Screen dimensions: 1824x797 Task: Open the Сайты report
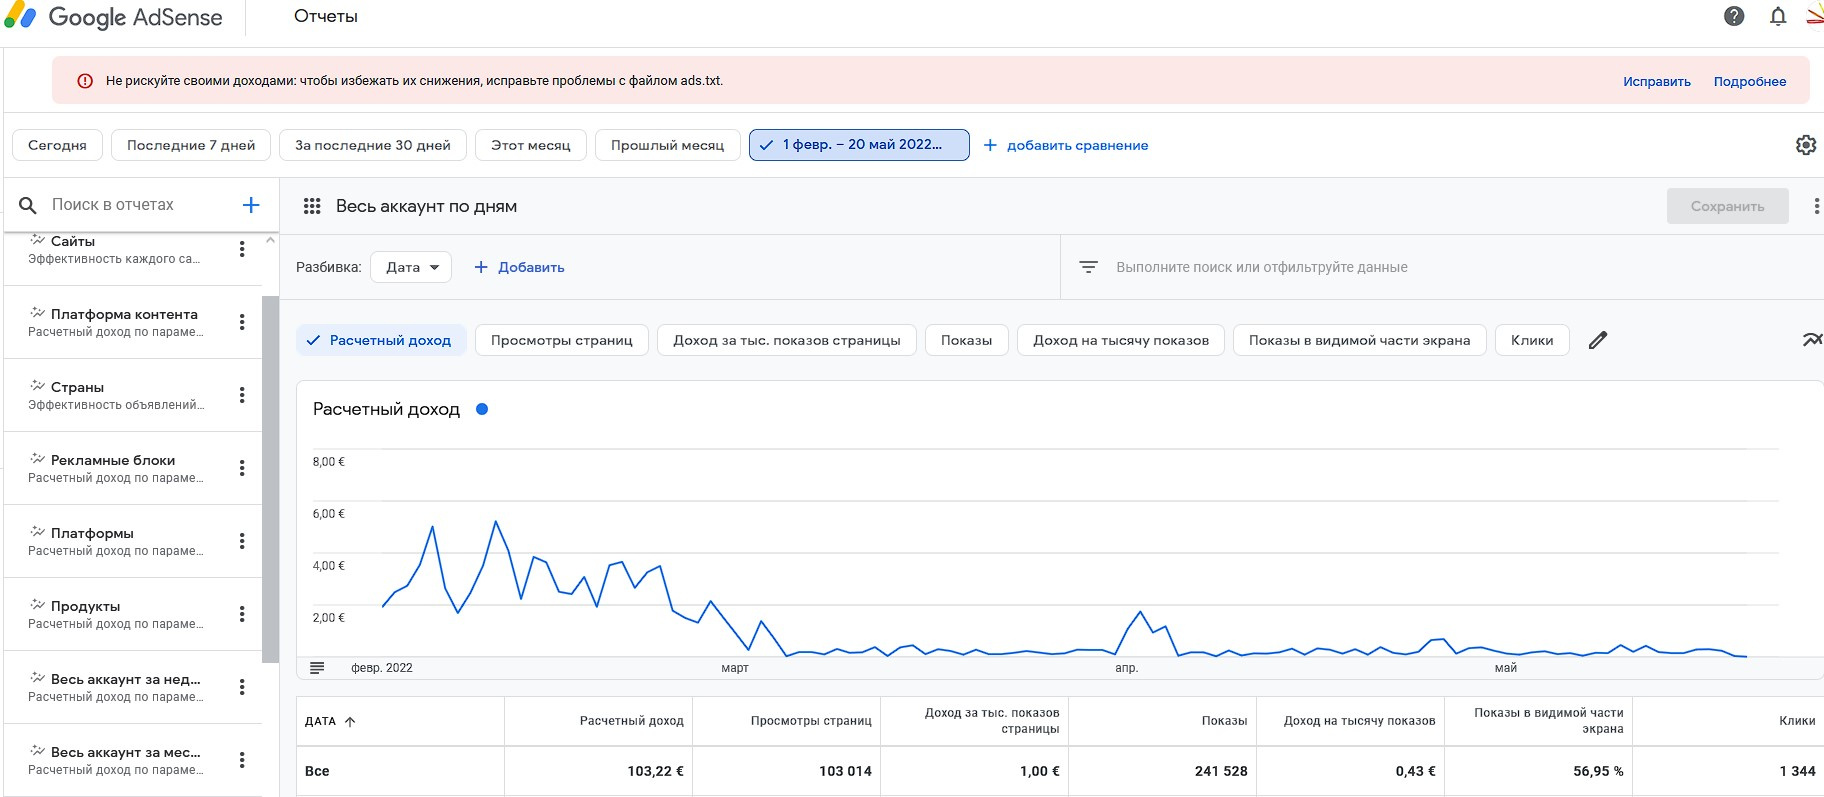(114, 249)
